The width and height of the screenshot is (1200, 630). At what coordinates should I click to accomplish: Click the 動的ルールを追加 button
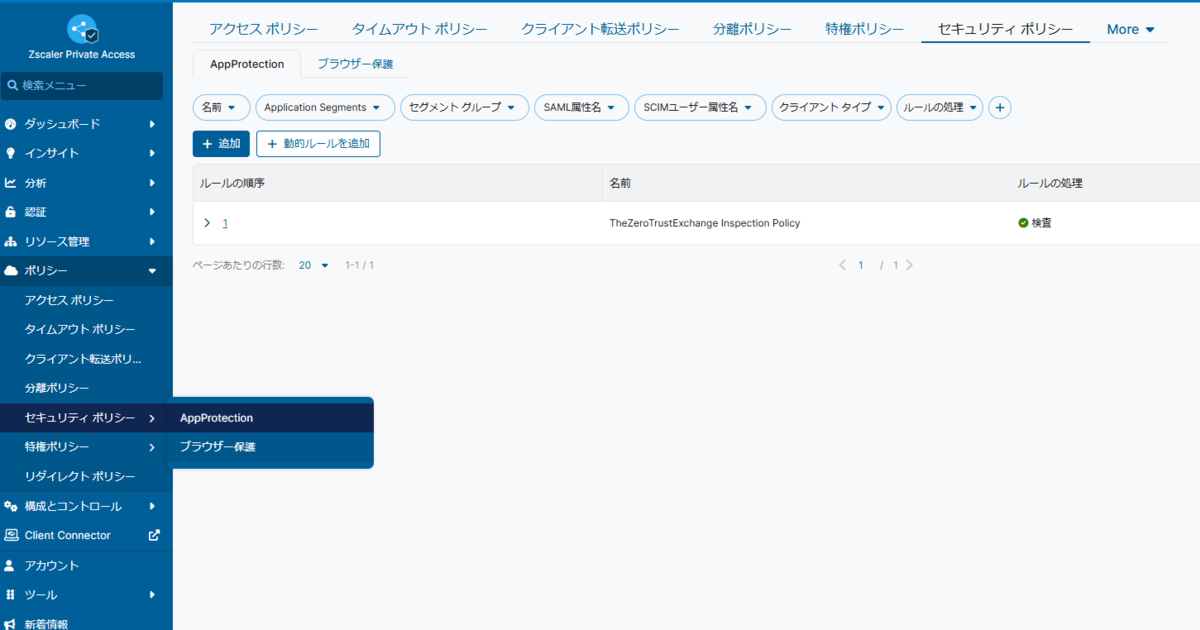tap(318, 144)
